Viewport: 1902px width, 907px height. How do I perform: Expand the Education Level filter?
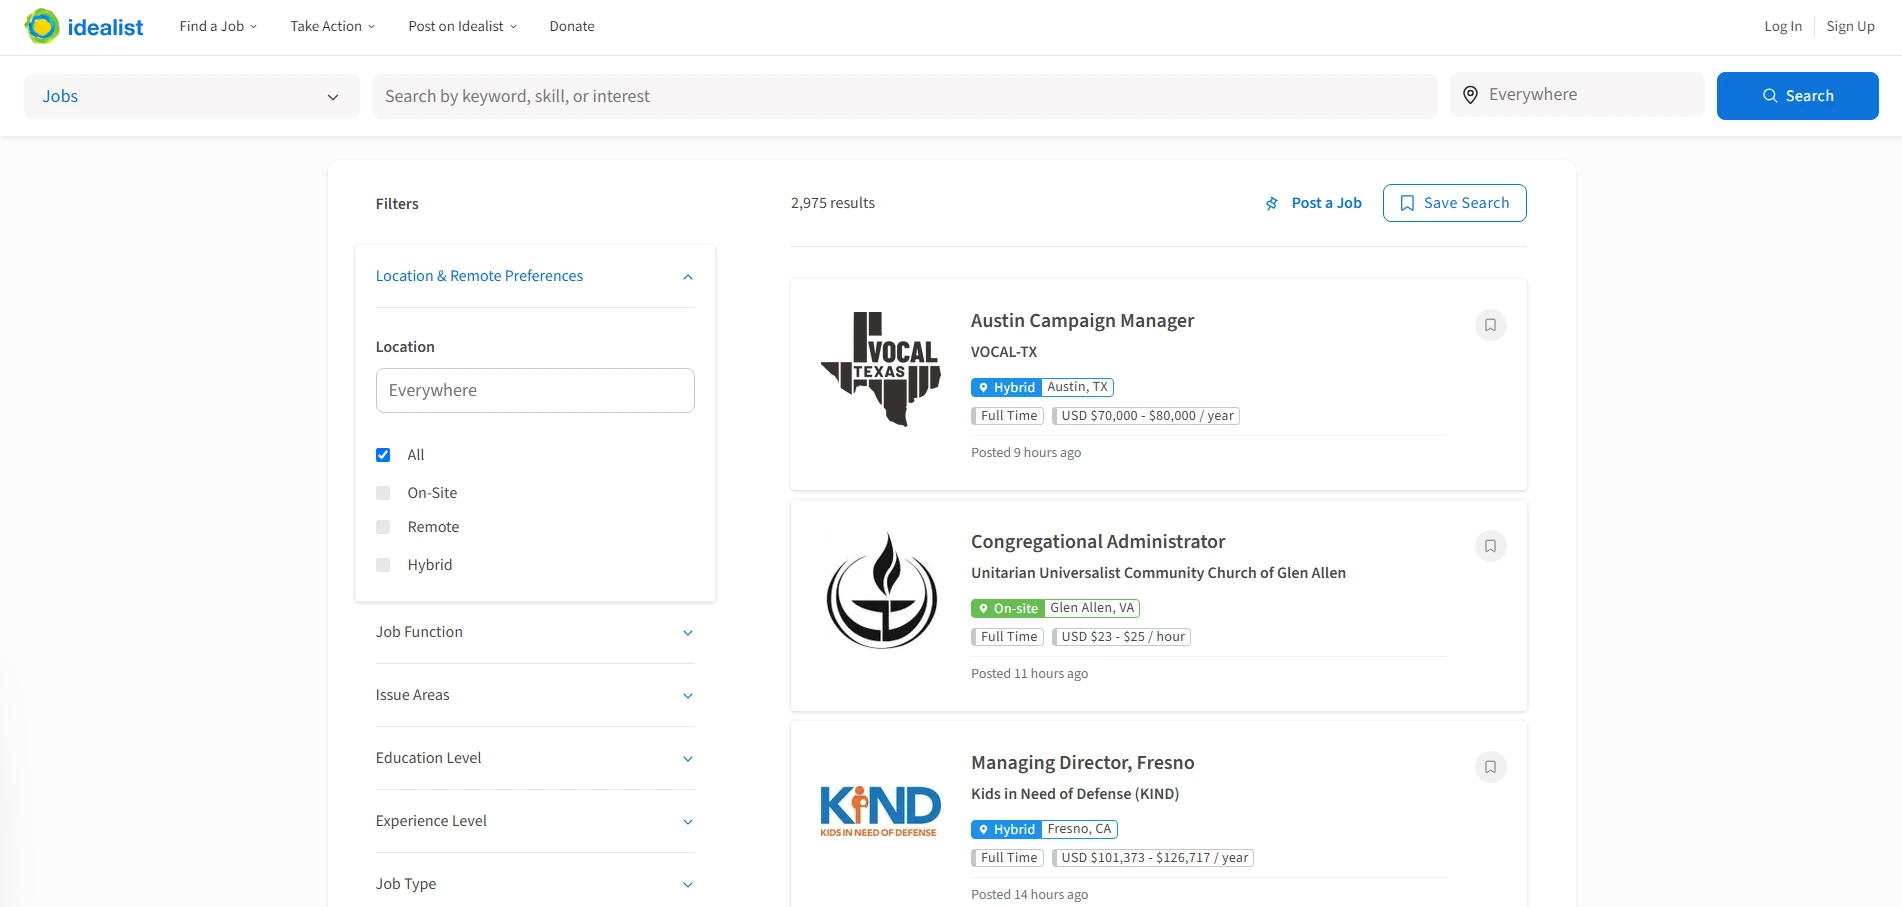535,758
